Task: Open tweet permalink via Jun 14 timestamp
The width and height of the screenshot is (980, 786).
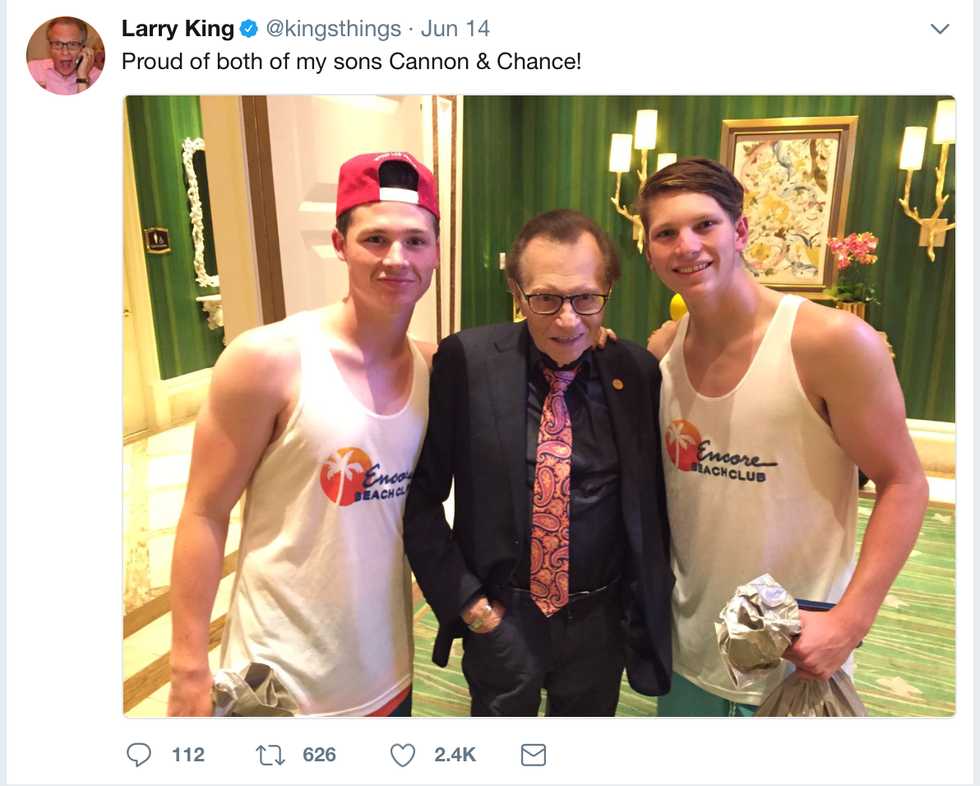Action: (x=455, y=29)
